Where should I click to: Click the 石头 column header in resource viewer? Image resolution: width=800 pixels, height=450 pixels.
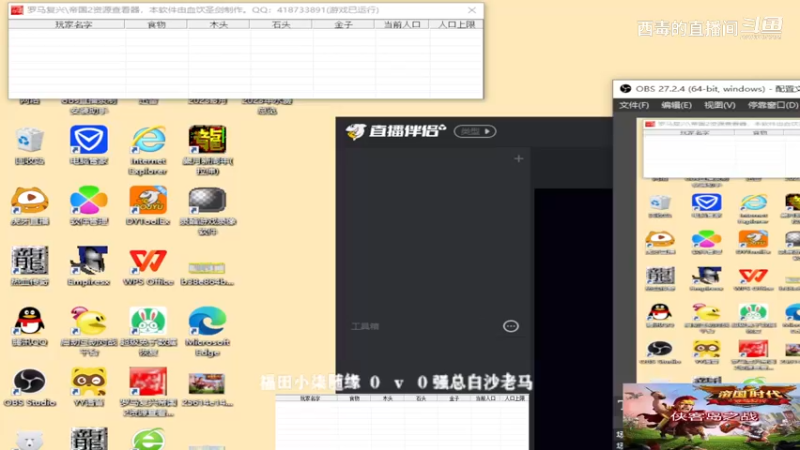(x=281, y=24)
